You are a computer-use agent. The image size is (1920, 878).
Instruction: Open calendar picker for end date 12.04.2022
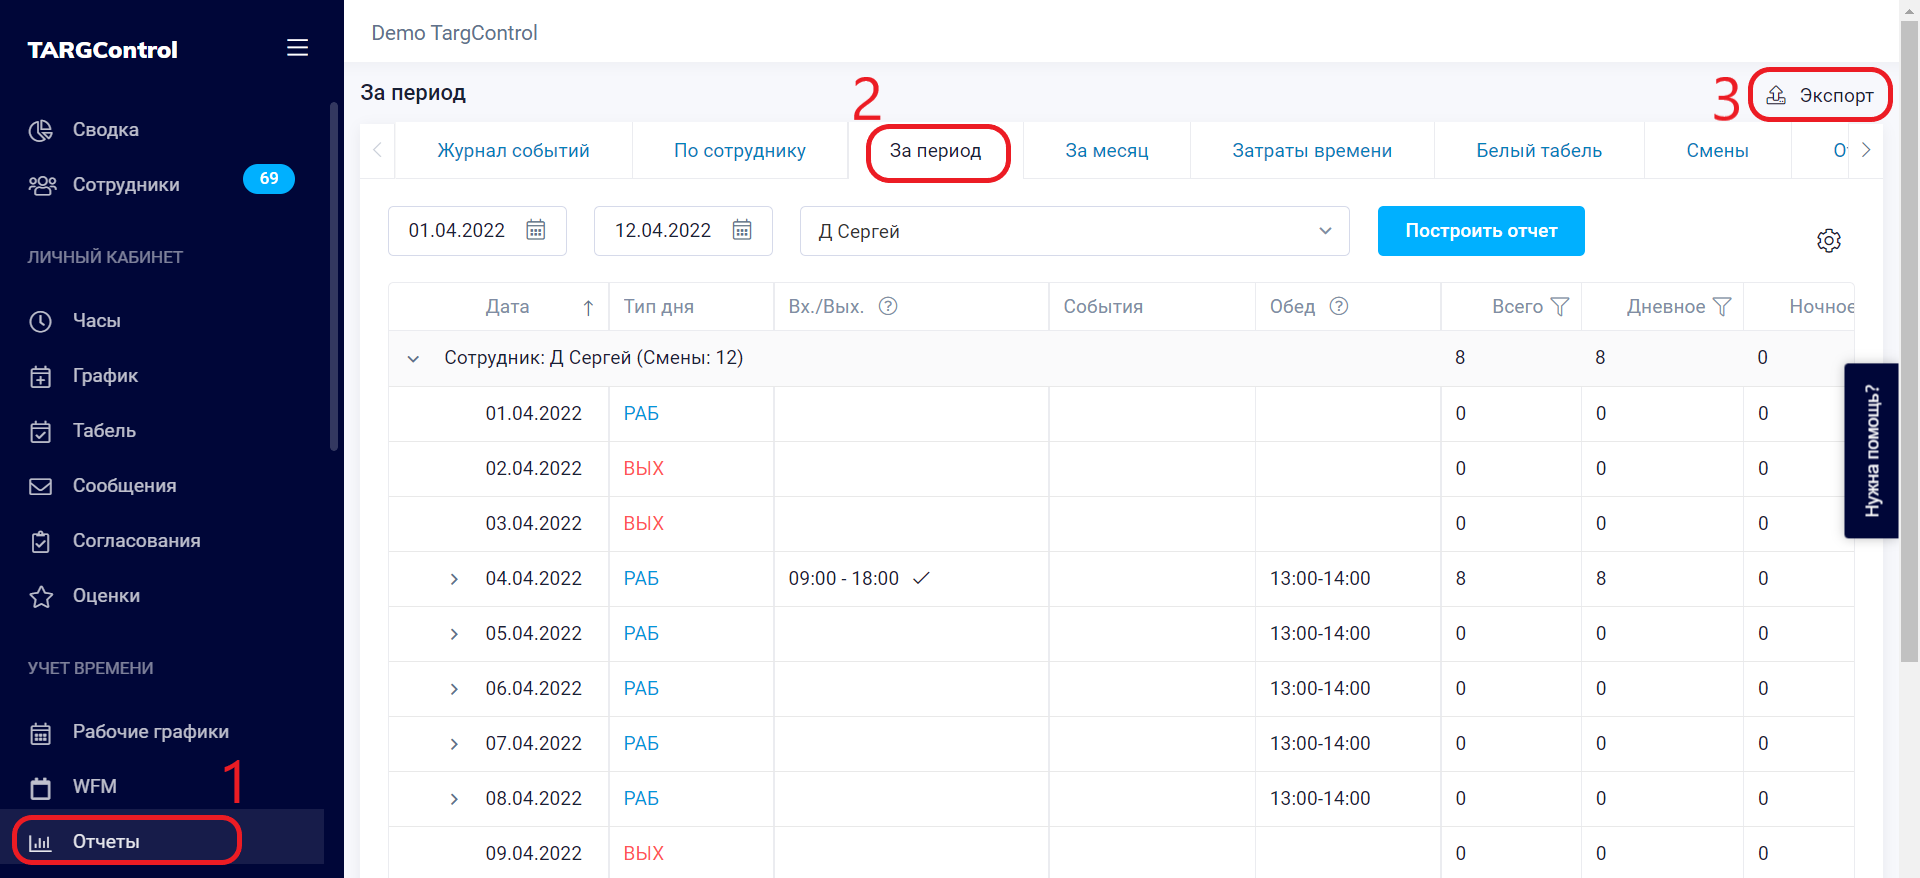coord(742,231)
